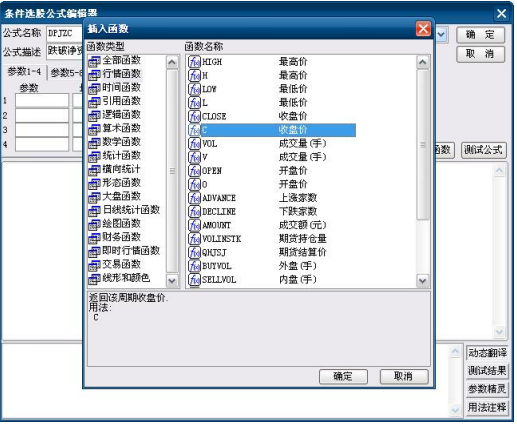Click the icon beside 引用函数

pyautogui.click(x=94, y=102)
